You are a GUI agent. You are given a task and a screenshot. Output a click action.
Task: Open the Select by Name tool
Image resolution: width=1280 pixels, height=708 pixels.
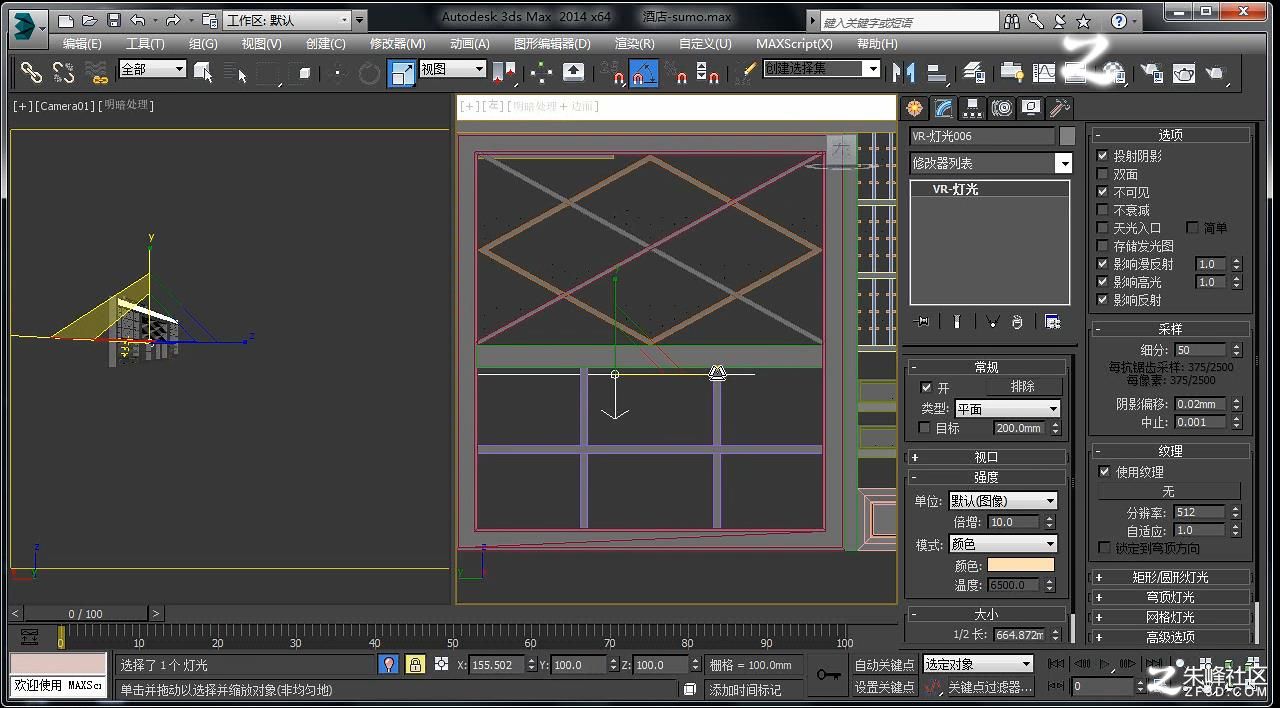tap(235, 72)
